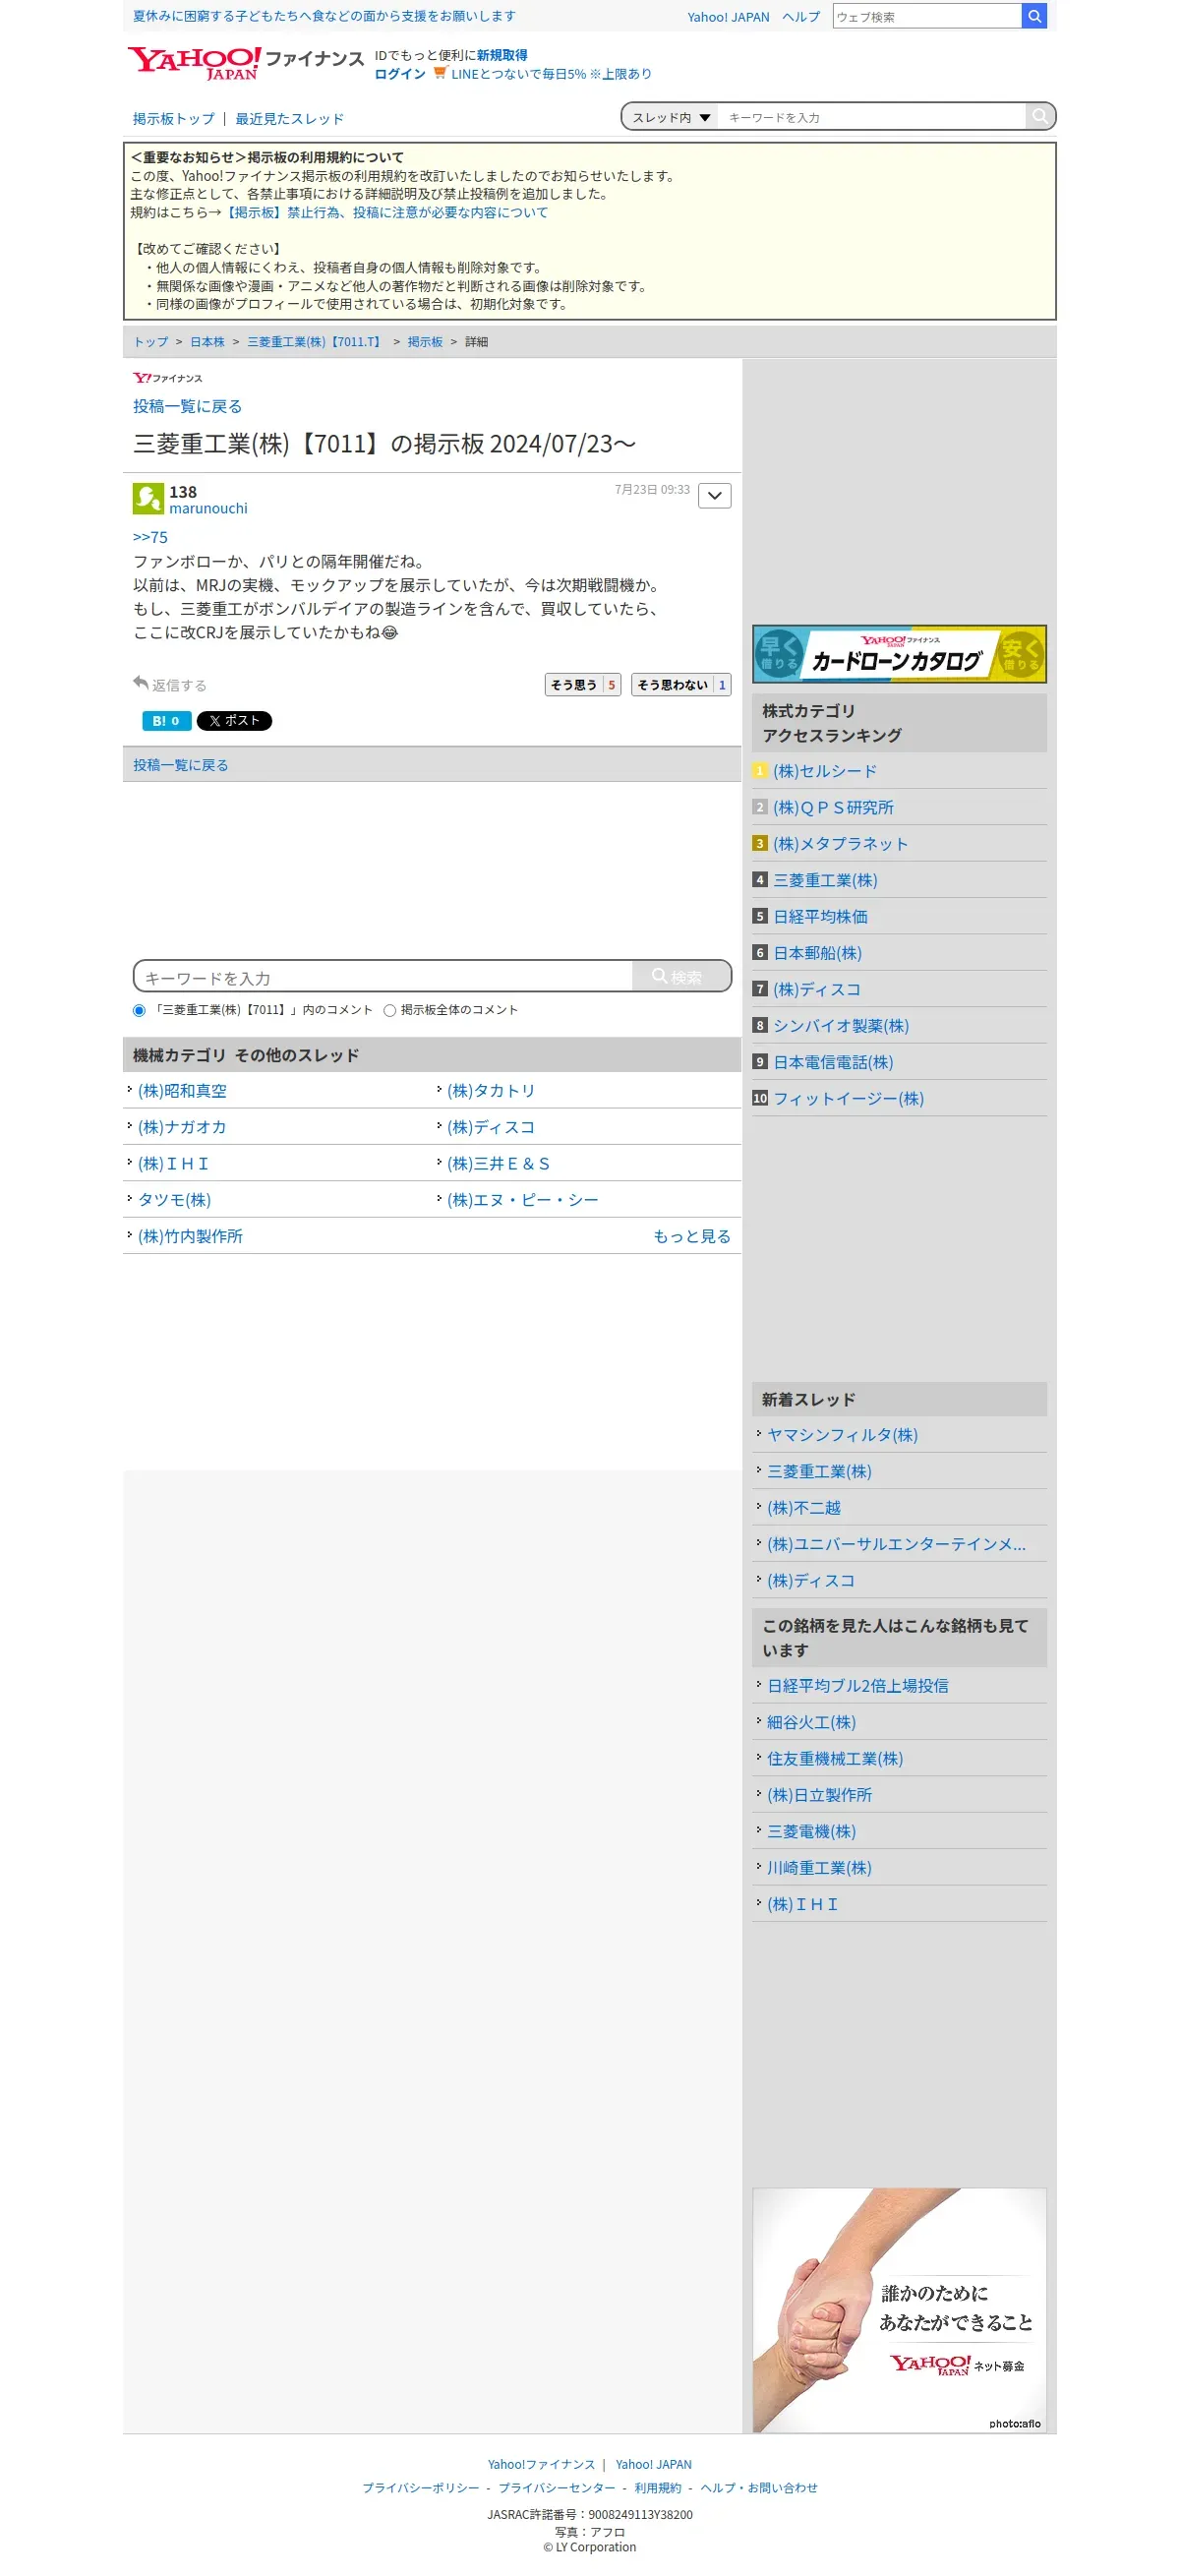This screenshot has width=1180, height=2576.
Task: Open the ヘルプ header link
Action: [x=801, y=17]
